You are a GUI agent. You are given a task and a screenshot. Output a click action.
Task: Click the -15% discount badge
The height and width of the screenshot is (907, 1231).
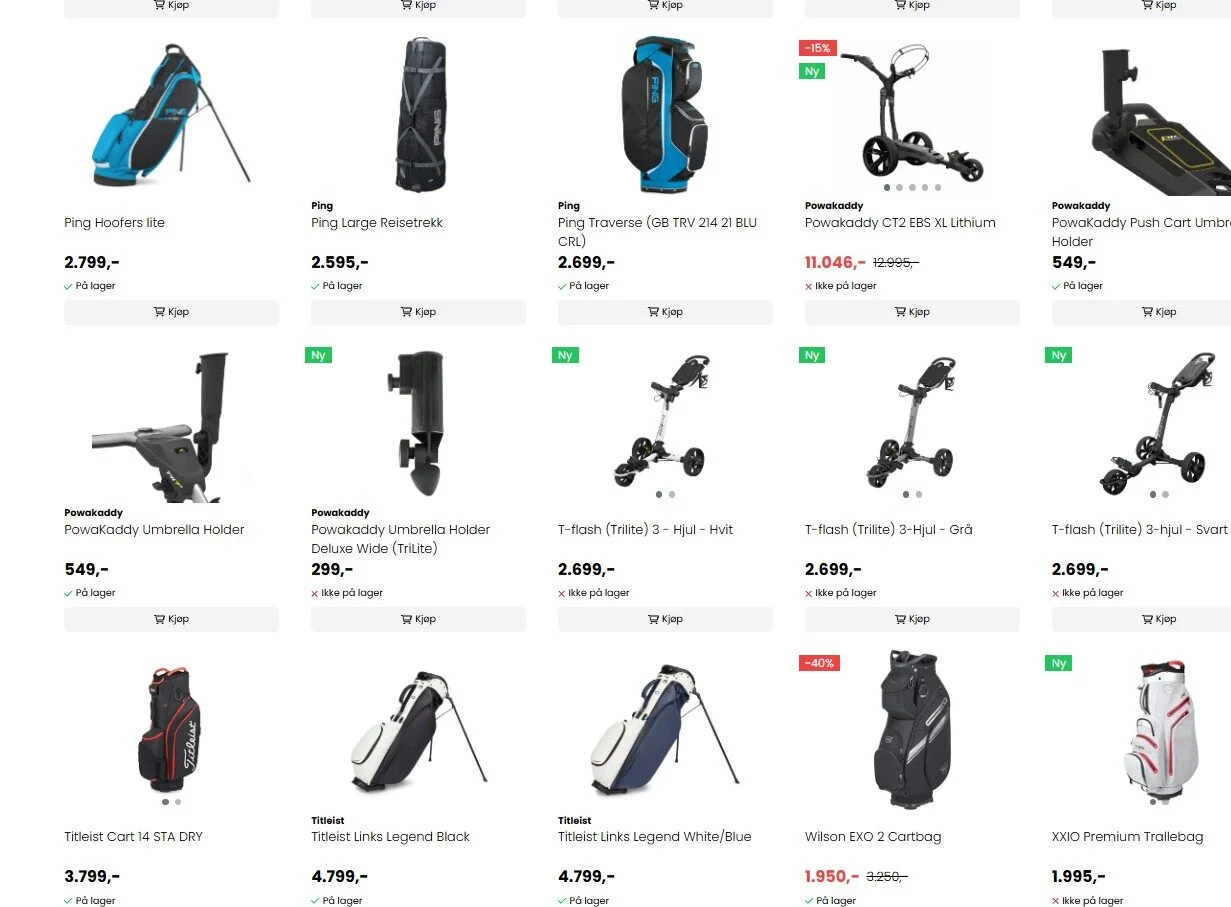pyautogui.click(x=818, y=48)
